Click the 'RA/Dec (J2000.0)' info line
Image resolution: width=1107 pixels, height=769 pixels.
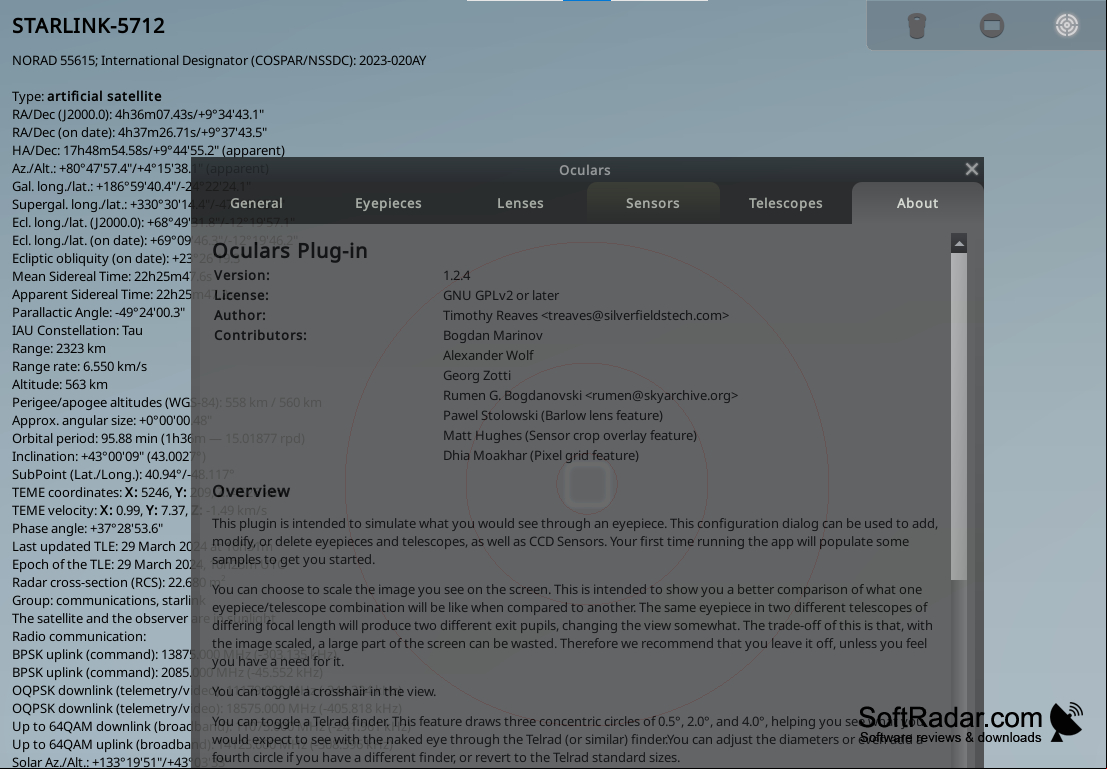point(138,114)
